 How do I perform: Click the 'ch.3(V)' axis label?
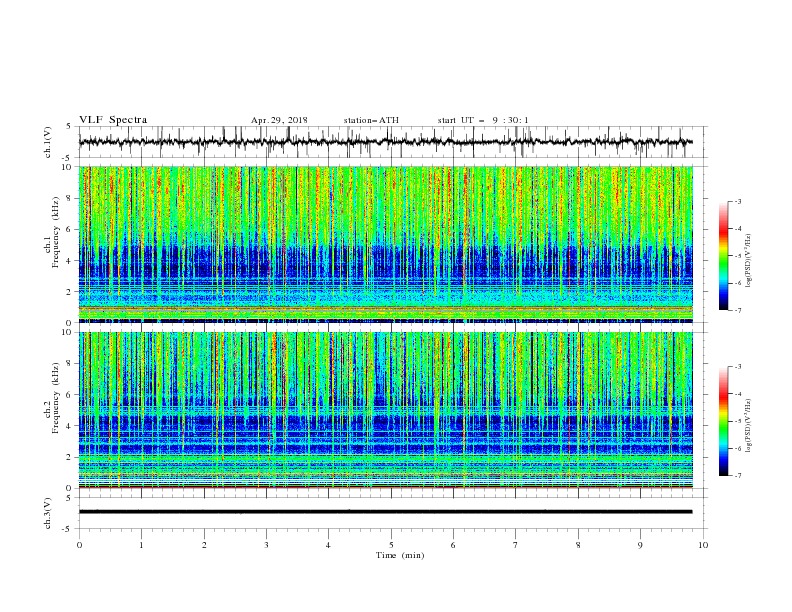[48, 513]
